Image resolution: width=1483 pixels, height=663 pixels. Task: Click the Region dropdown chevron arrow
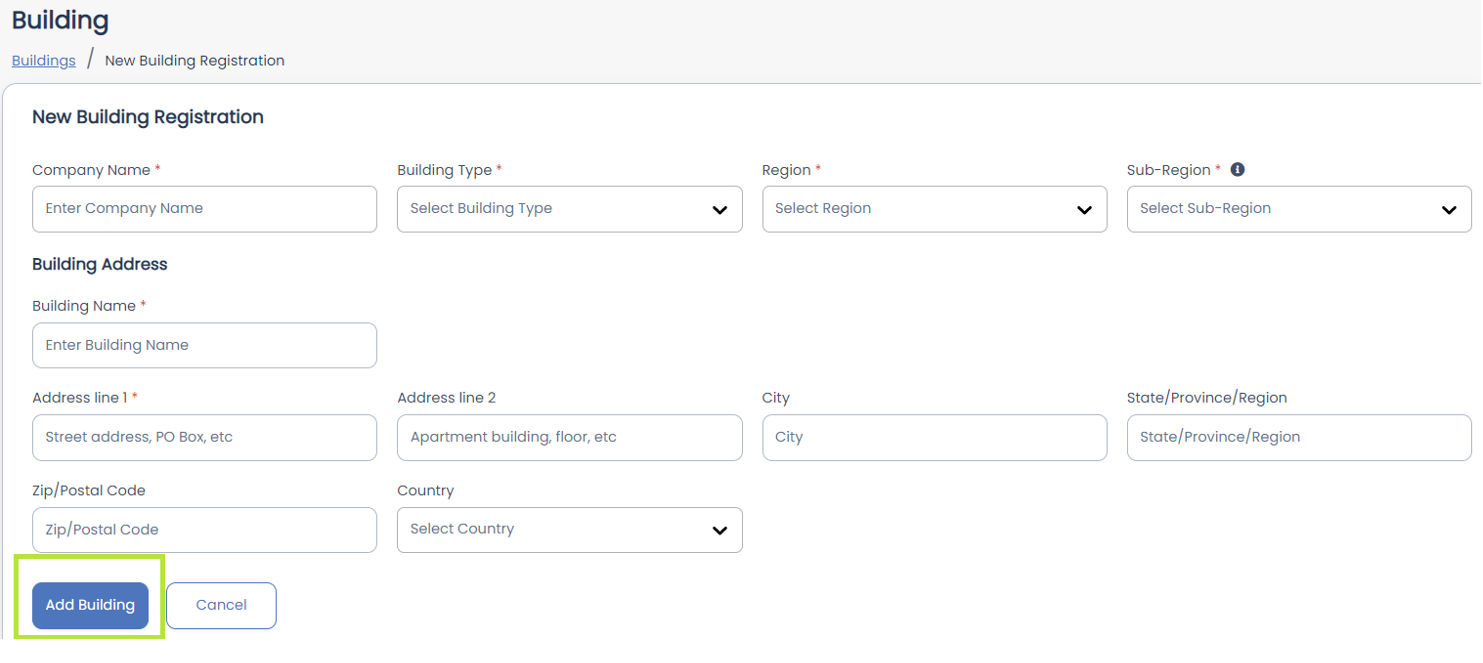[x=1084, y=210]
